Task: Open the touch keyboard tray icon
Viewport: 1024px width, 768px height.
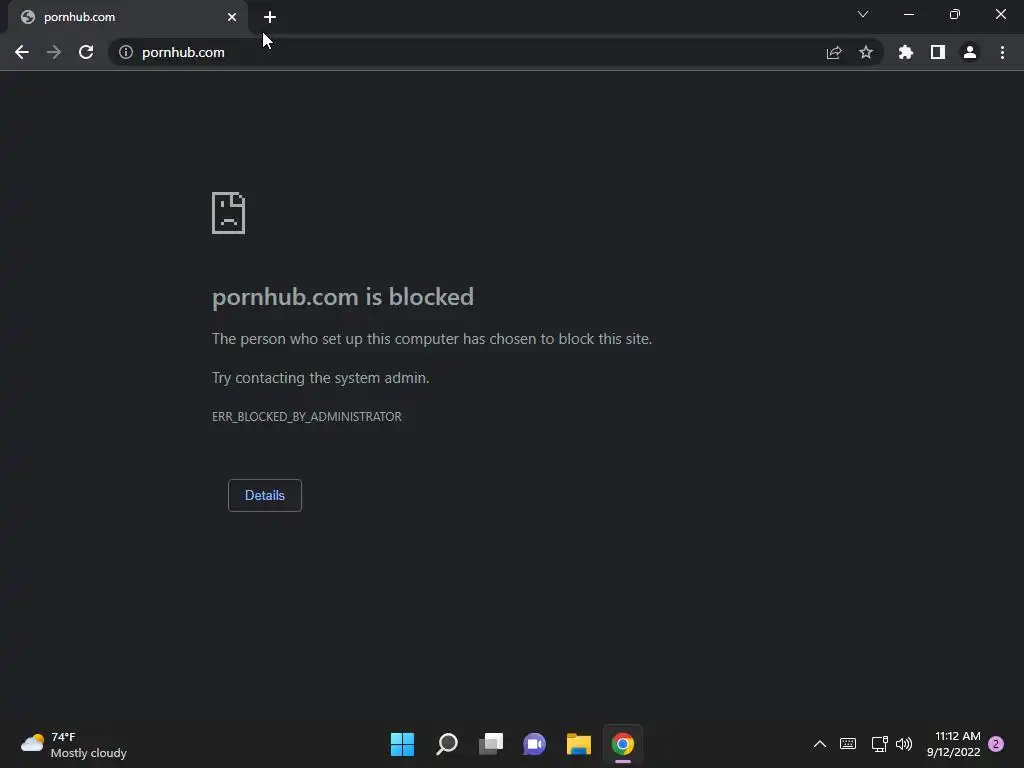Action: tap(848, 744)
